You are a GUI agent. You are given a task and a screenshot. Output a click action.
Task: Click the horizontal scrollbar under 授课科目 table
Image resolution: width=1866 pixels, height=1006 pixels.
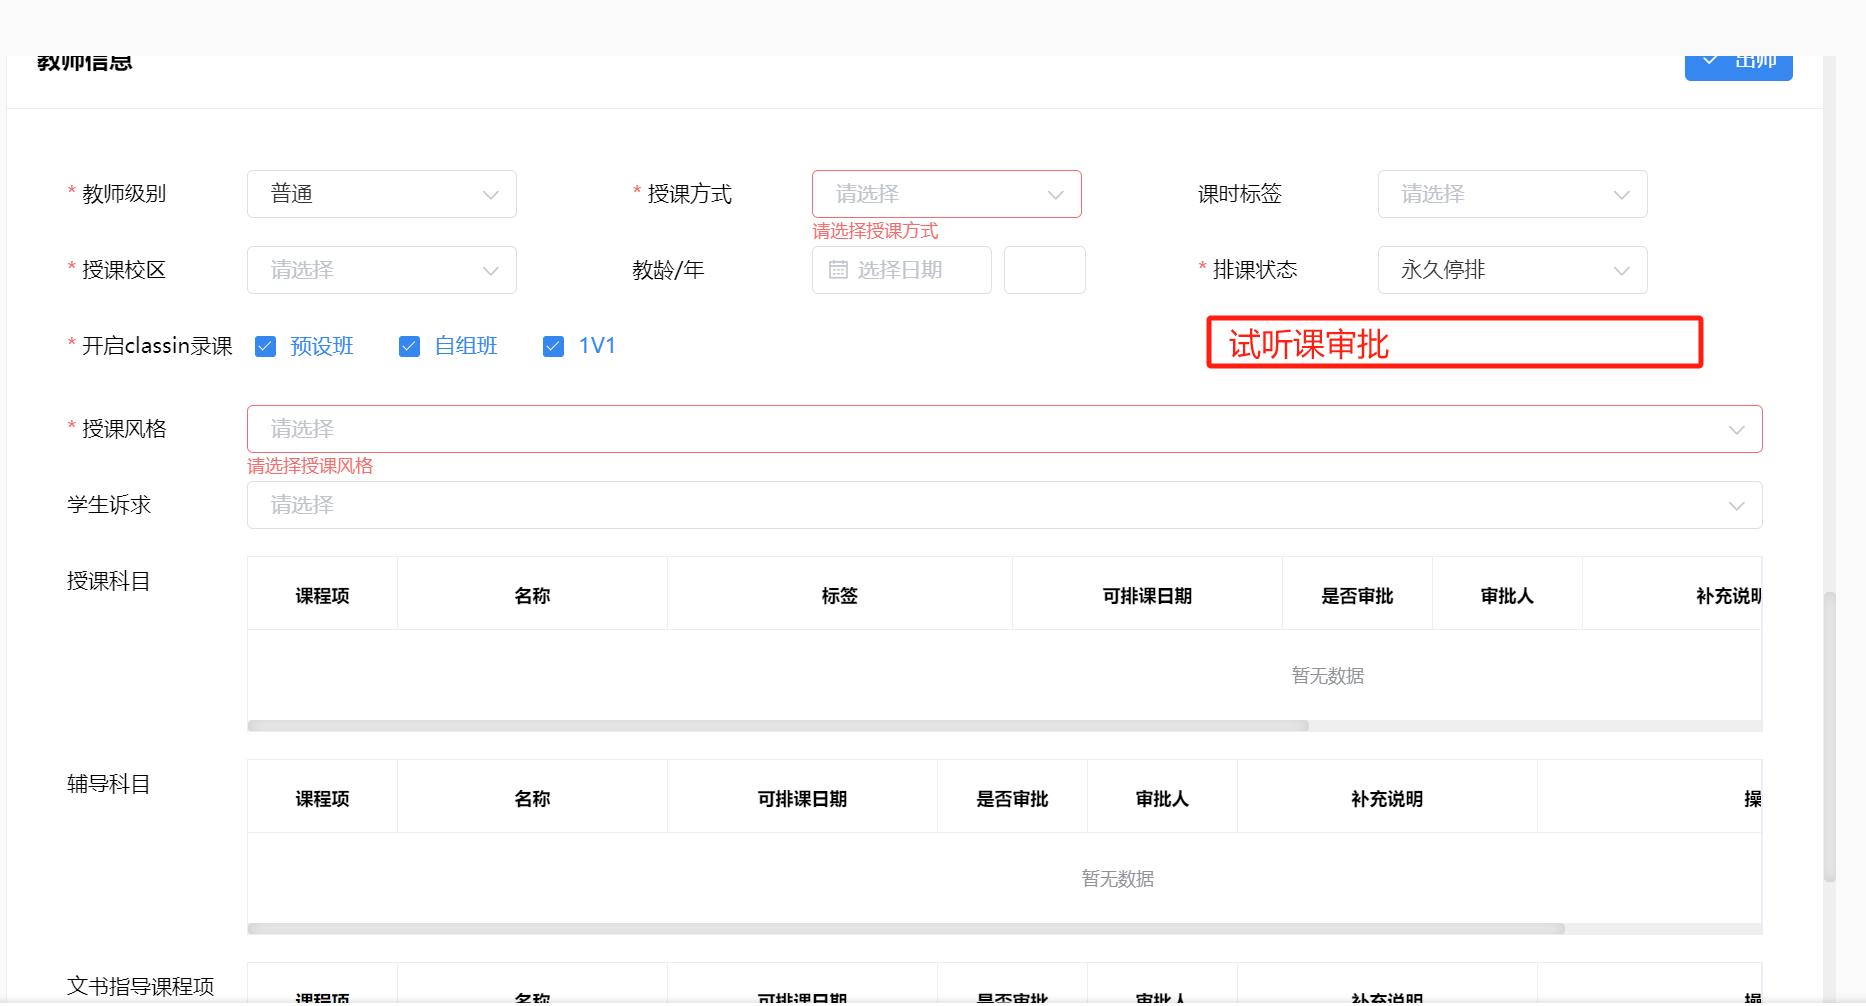tap(777, 726)
